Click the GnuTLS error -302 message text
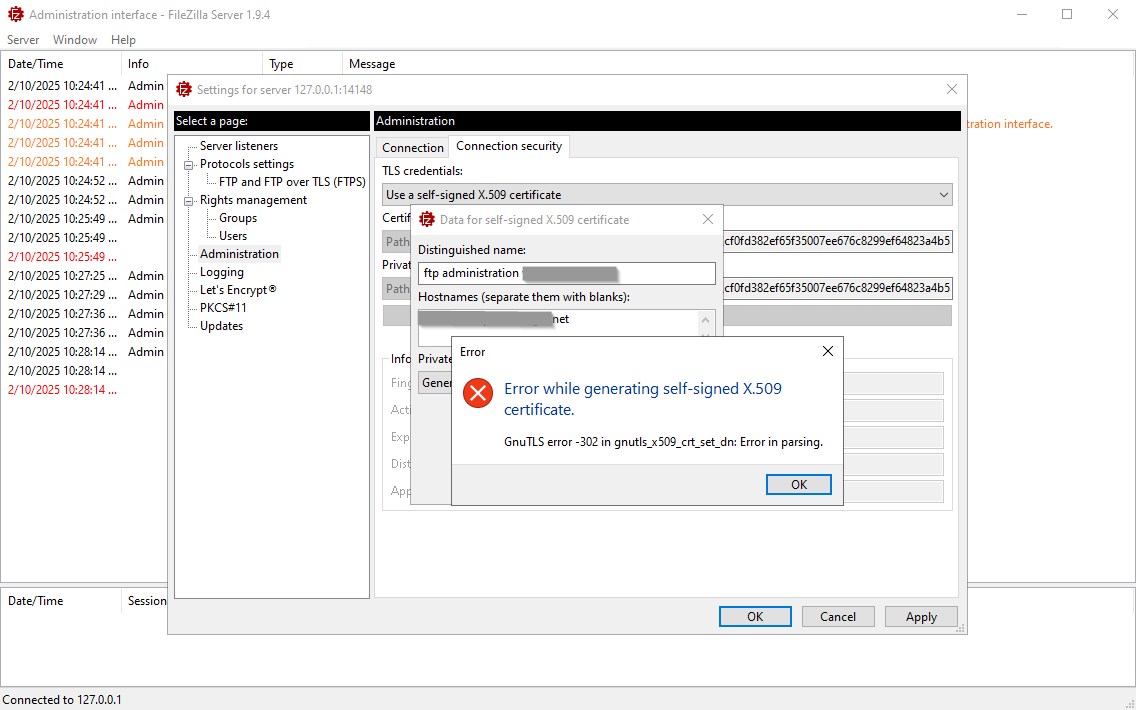Image resolution: width=1136 pixels, height=710 pixels. click(663, 442)
